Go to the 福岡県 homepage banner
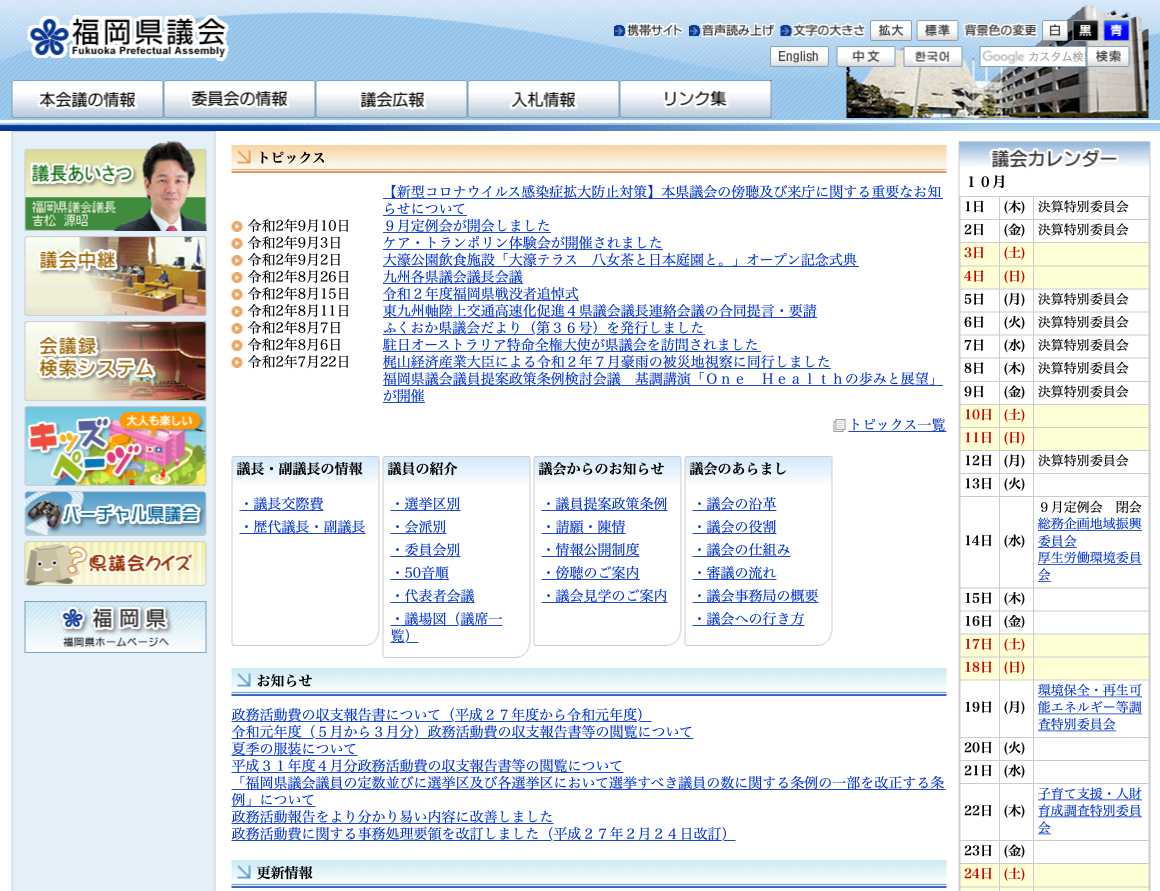This screenshot has height=891, width=1160. 115,627
